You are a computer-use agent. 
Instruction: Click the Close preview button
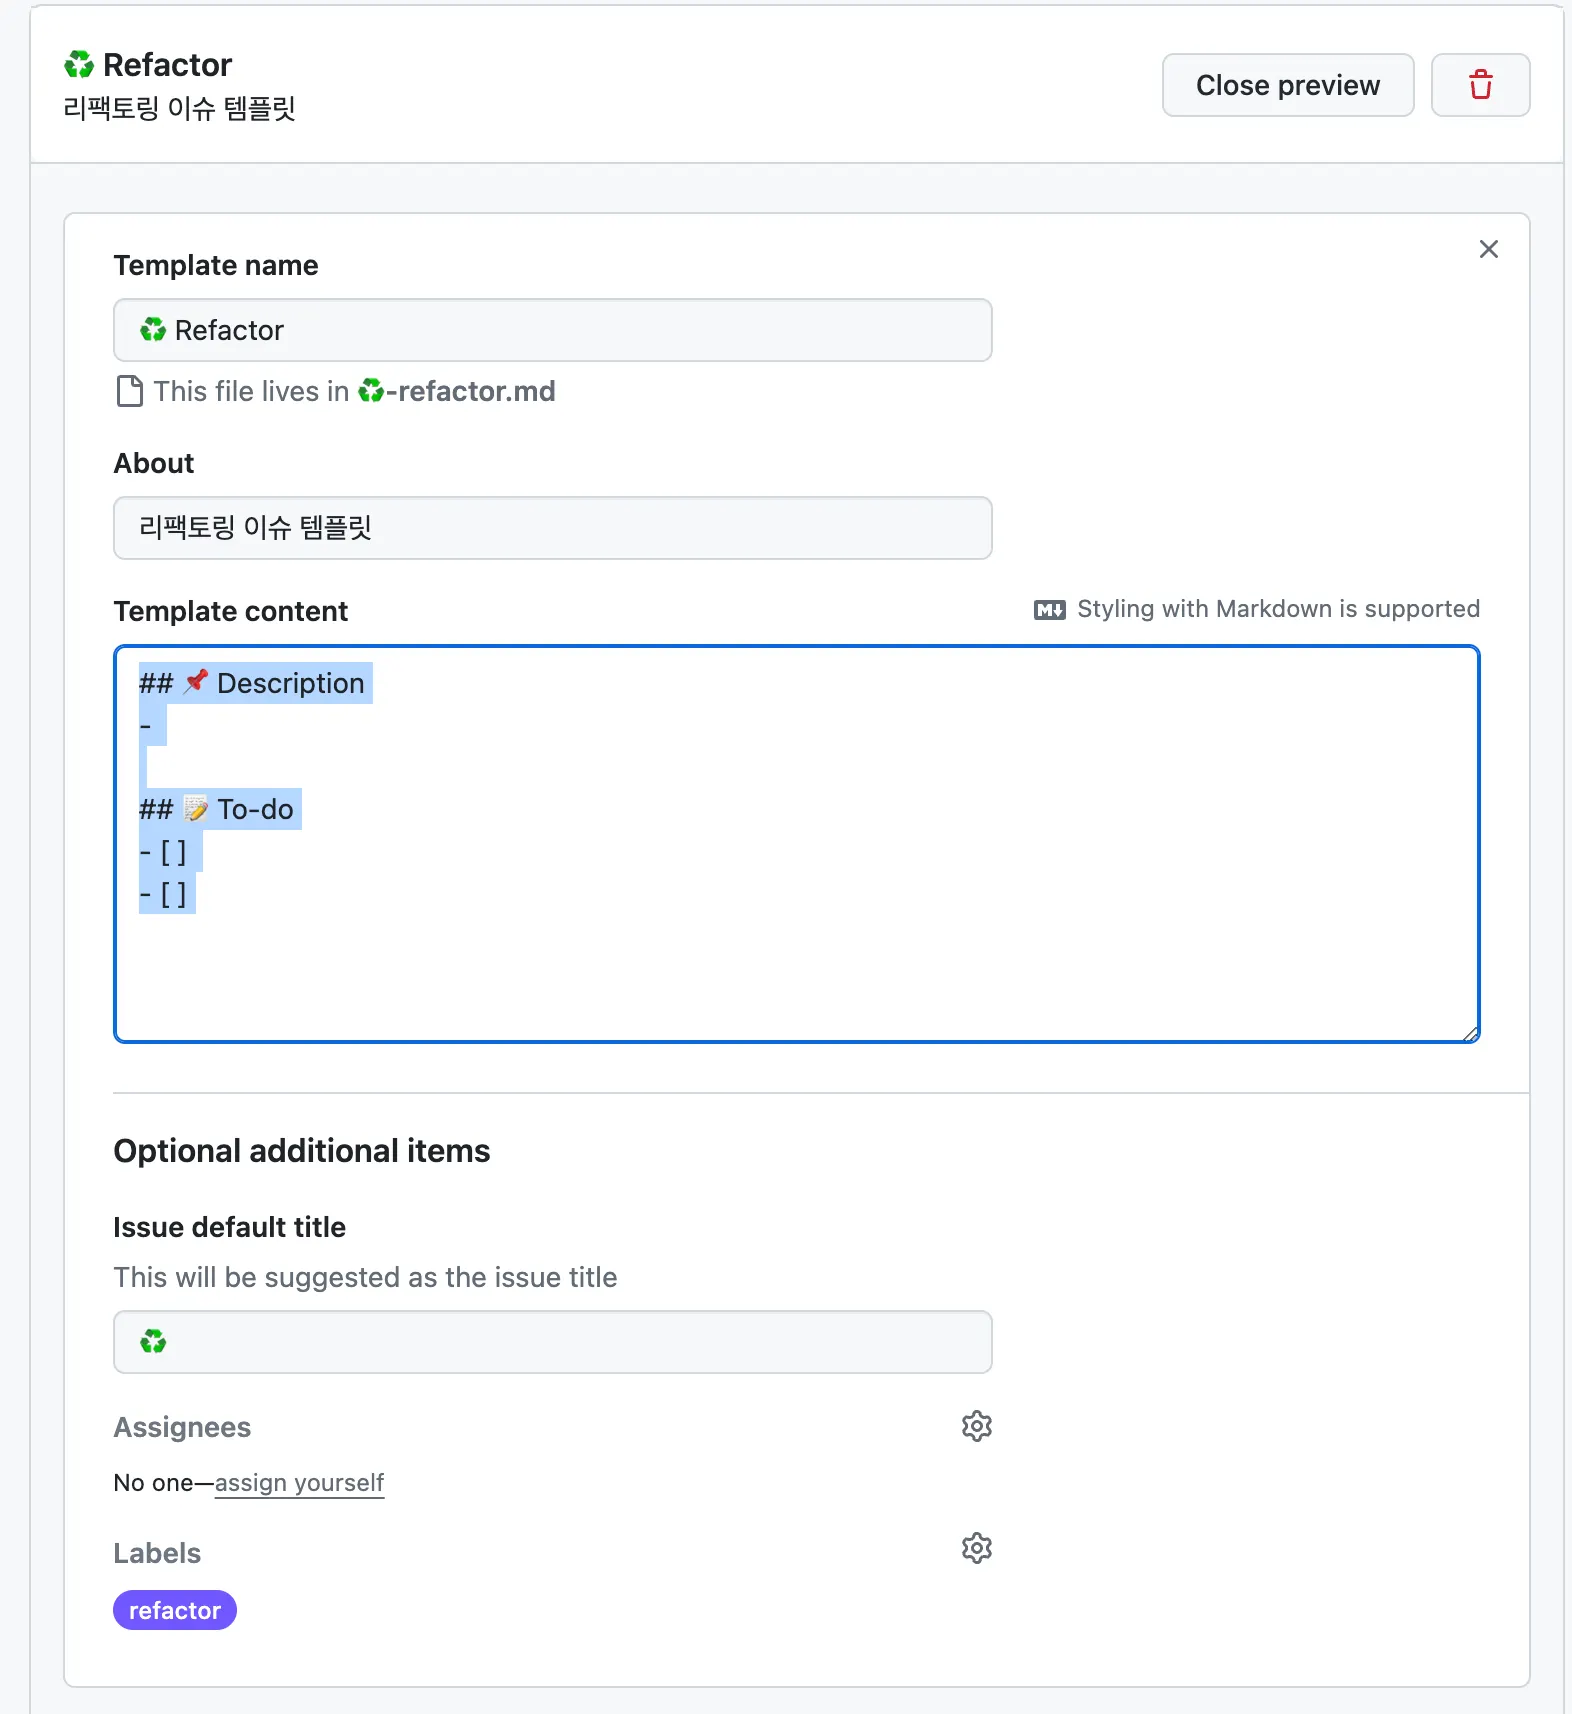pos(1287,85)
